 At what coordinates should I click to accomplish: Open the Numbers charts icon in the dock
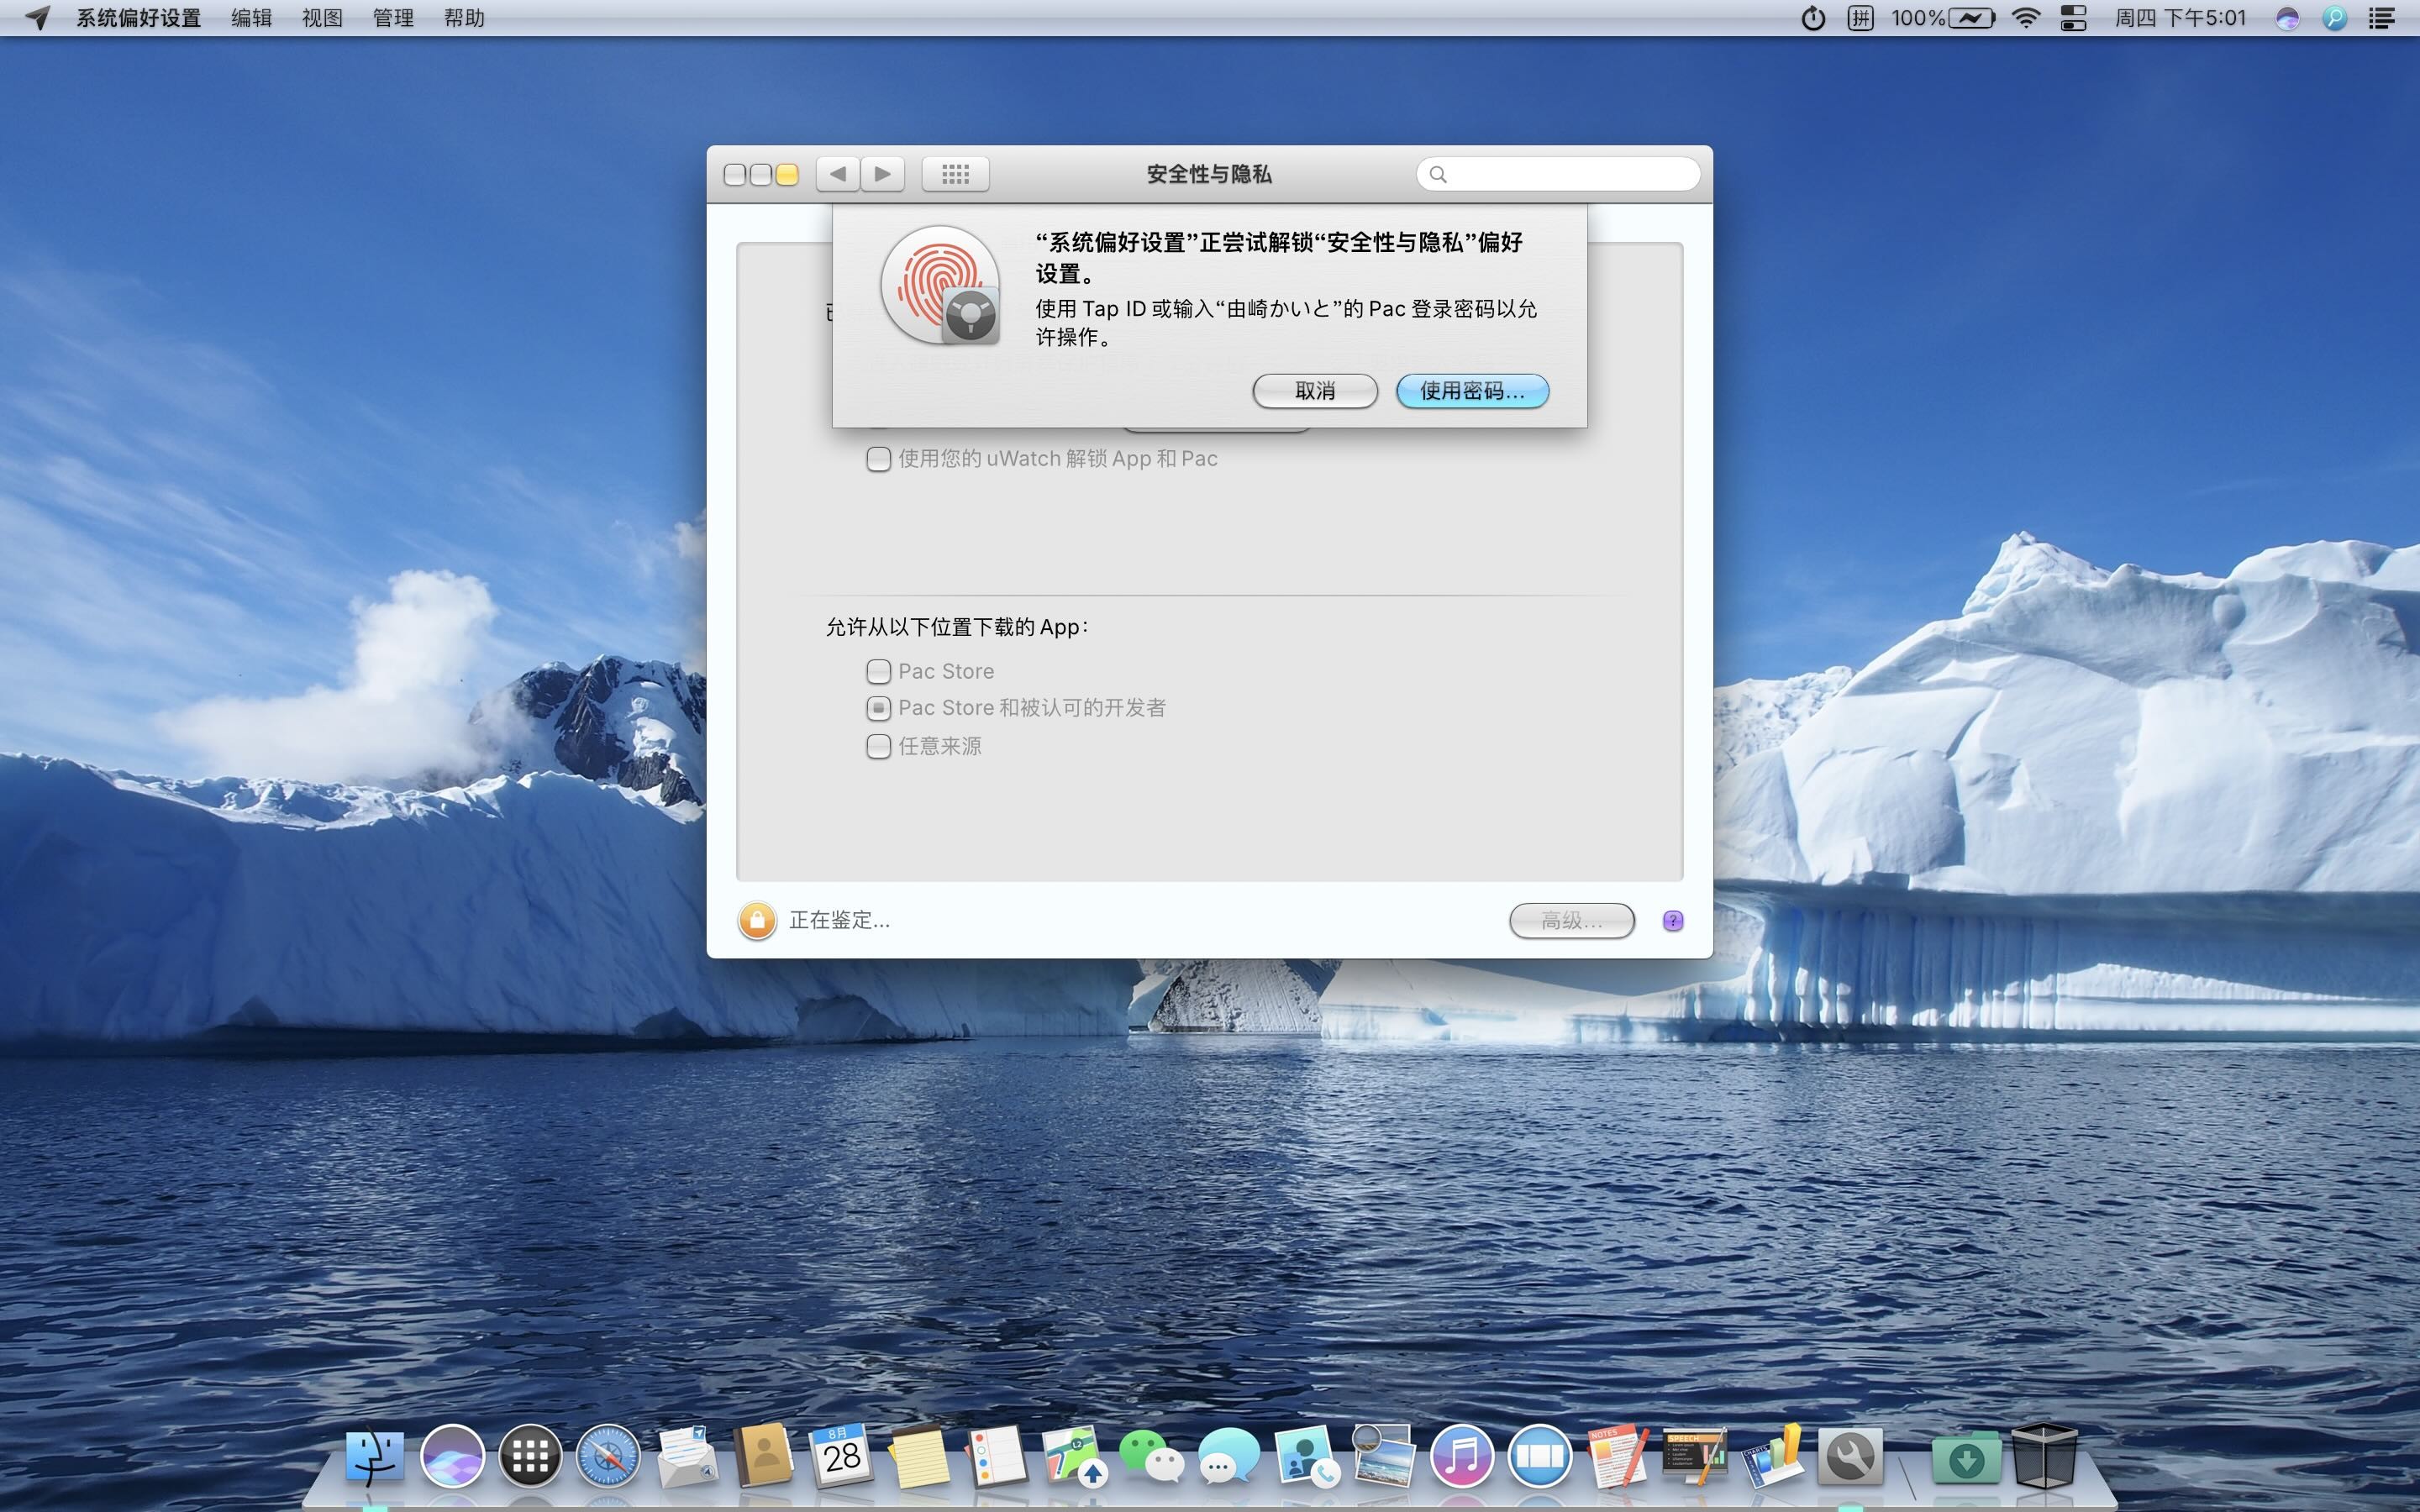1772,1456
